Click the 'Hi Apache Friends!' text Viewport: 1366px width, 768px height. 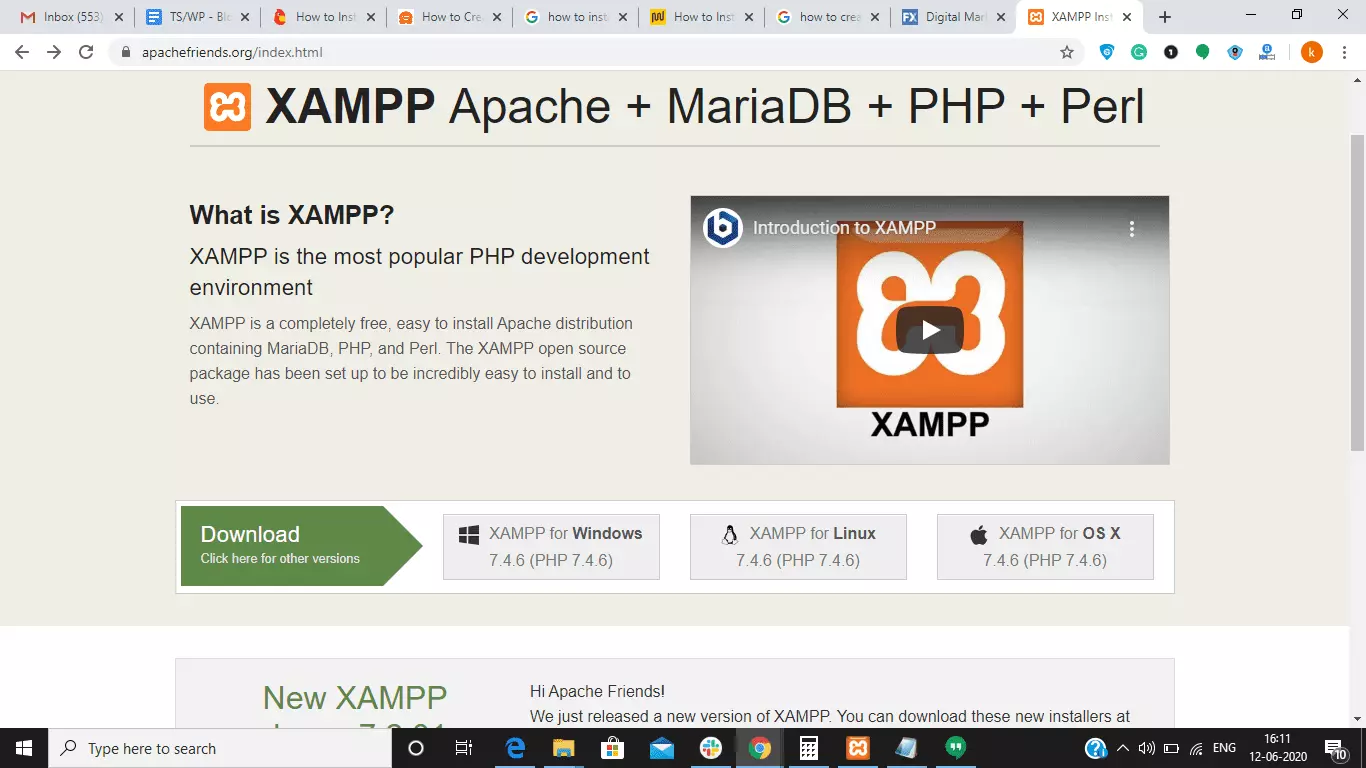(x=597, y=691)
